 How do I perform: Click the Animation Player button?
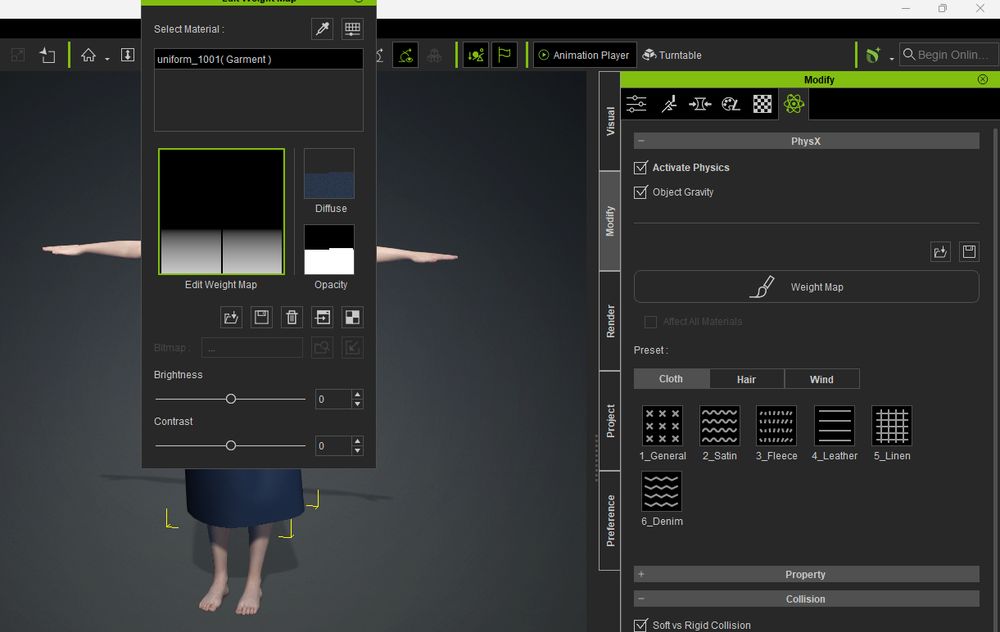[585, 55]
